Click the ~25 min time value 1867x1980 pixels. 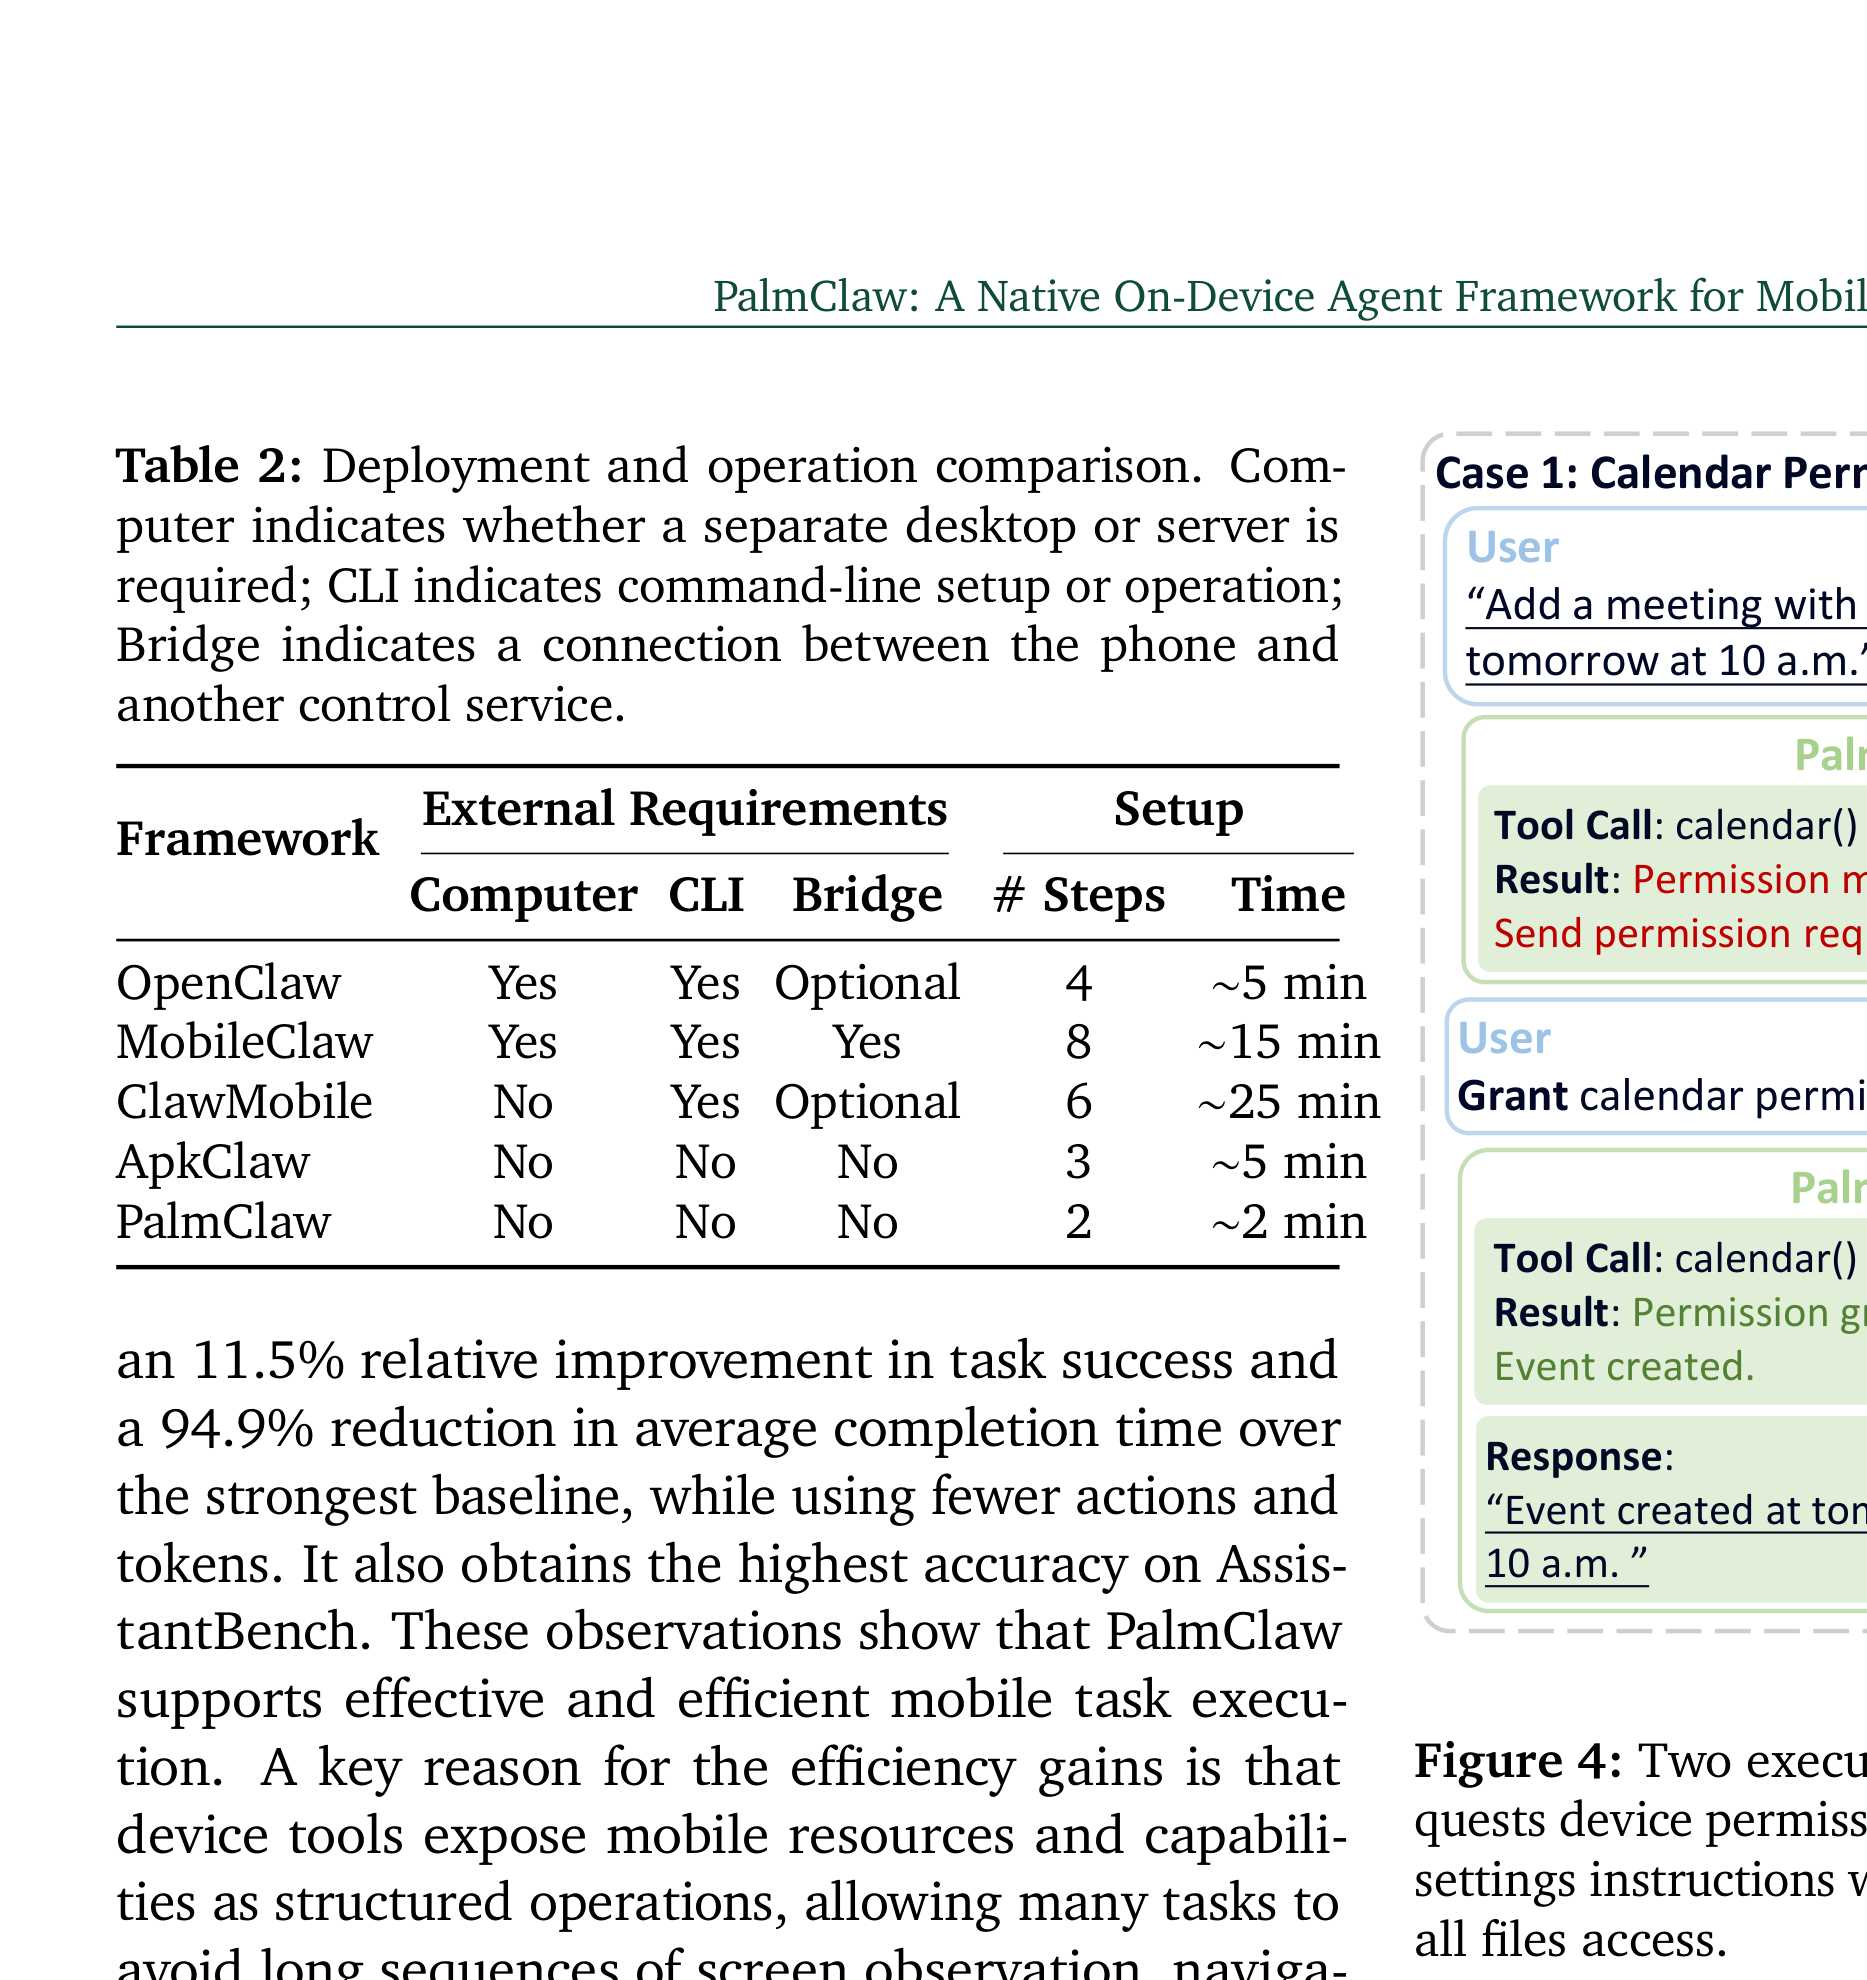coord(1288,1102)
